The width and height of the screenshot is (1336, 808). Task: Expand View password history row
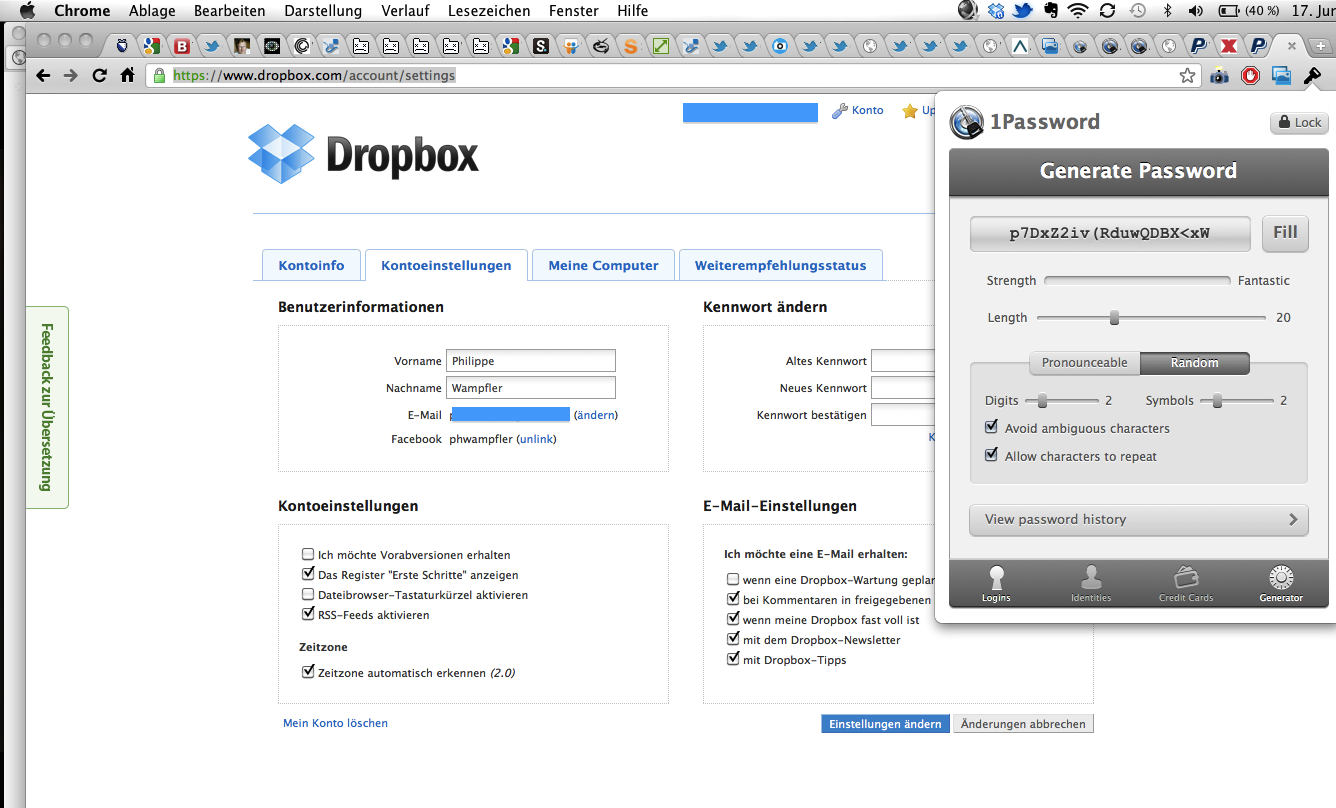click(1138, 520)
